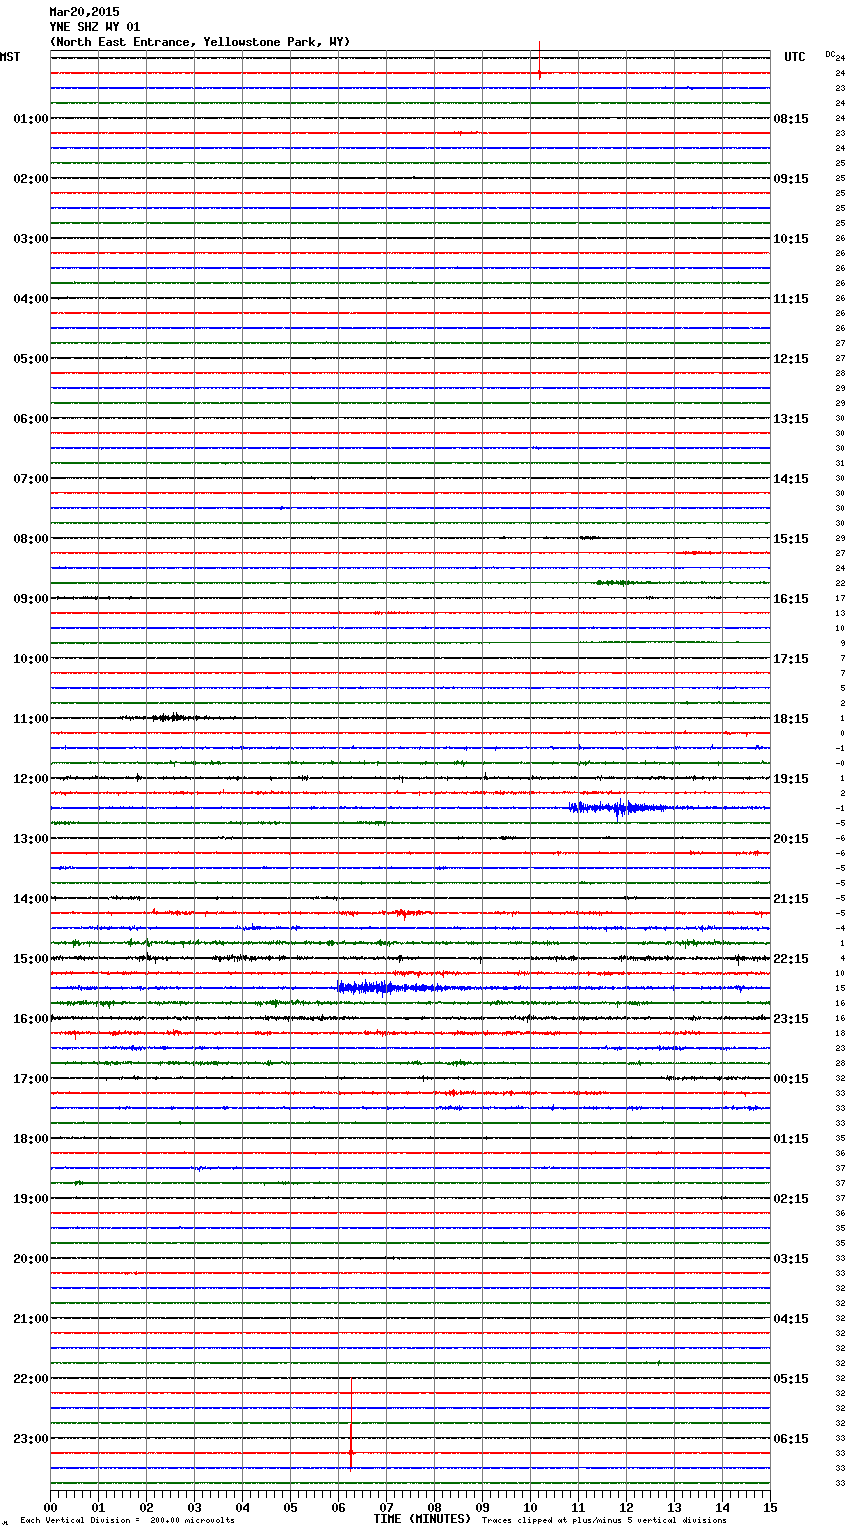Click the 08:00 MST time label
850x1534 pixels.
31,539
